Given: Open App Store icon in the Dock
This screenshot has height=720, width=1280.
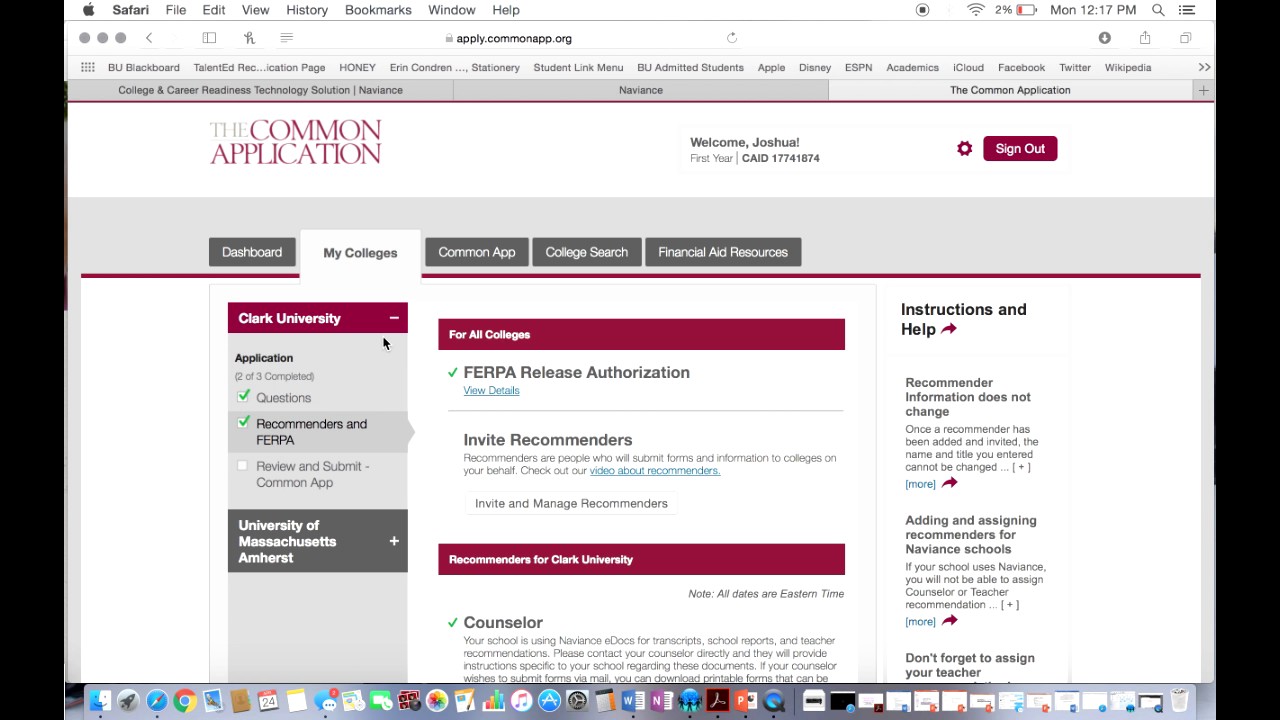Looking at the screenshot, I should coord(549,701).
